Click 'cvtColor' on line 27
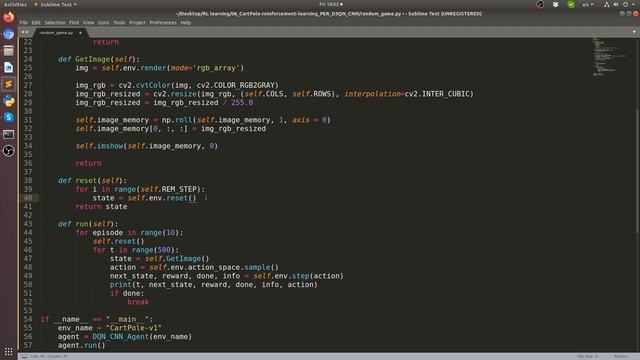 tap(153, 85)
